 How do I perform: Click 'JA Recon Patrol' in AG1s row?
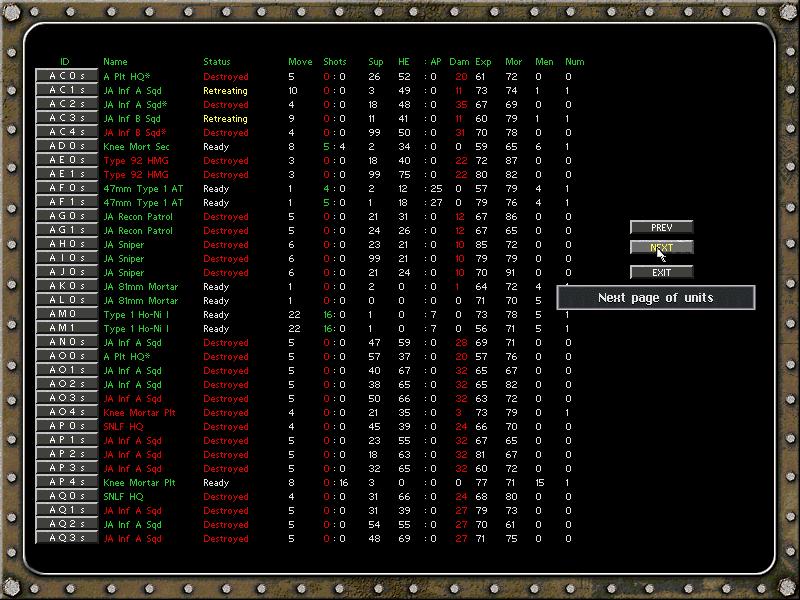tap(138, 231)
